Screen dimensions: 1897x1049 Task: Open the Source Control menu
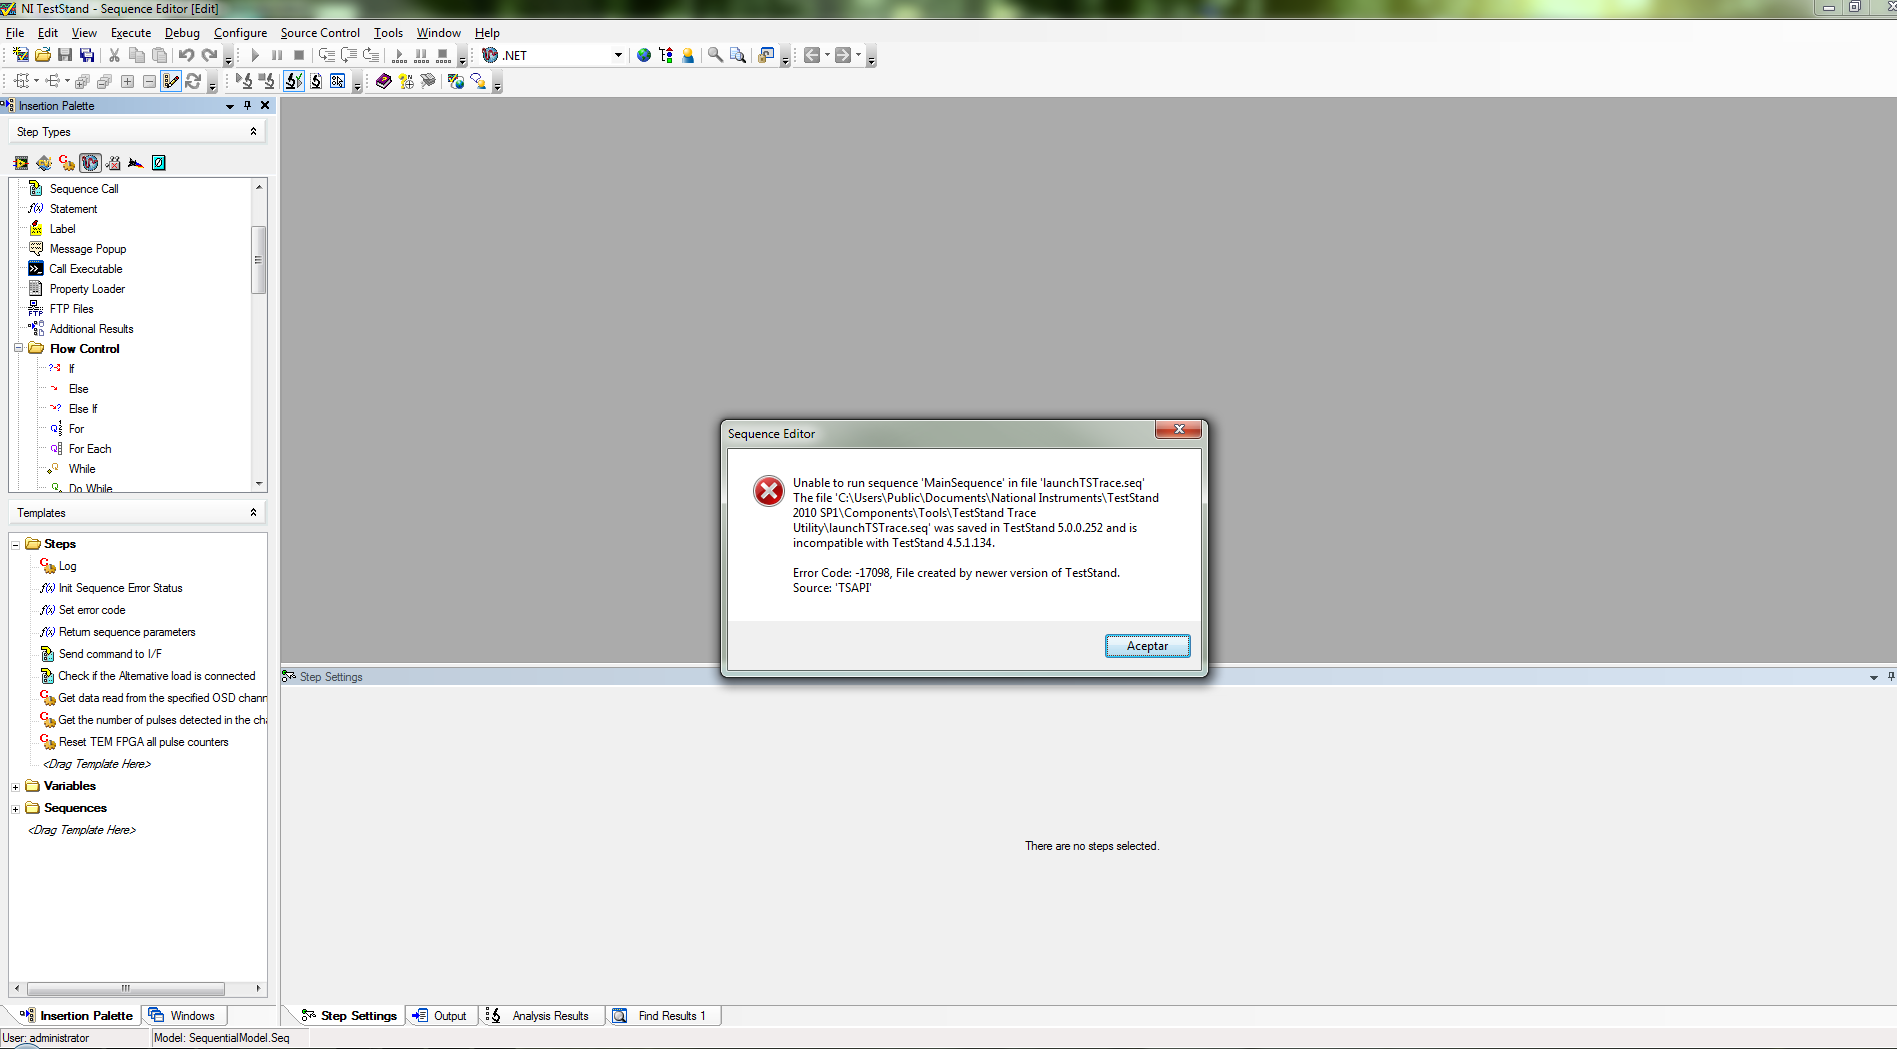(x=320, y=33)
